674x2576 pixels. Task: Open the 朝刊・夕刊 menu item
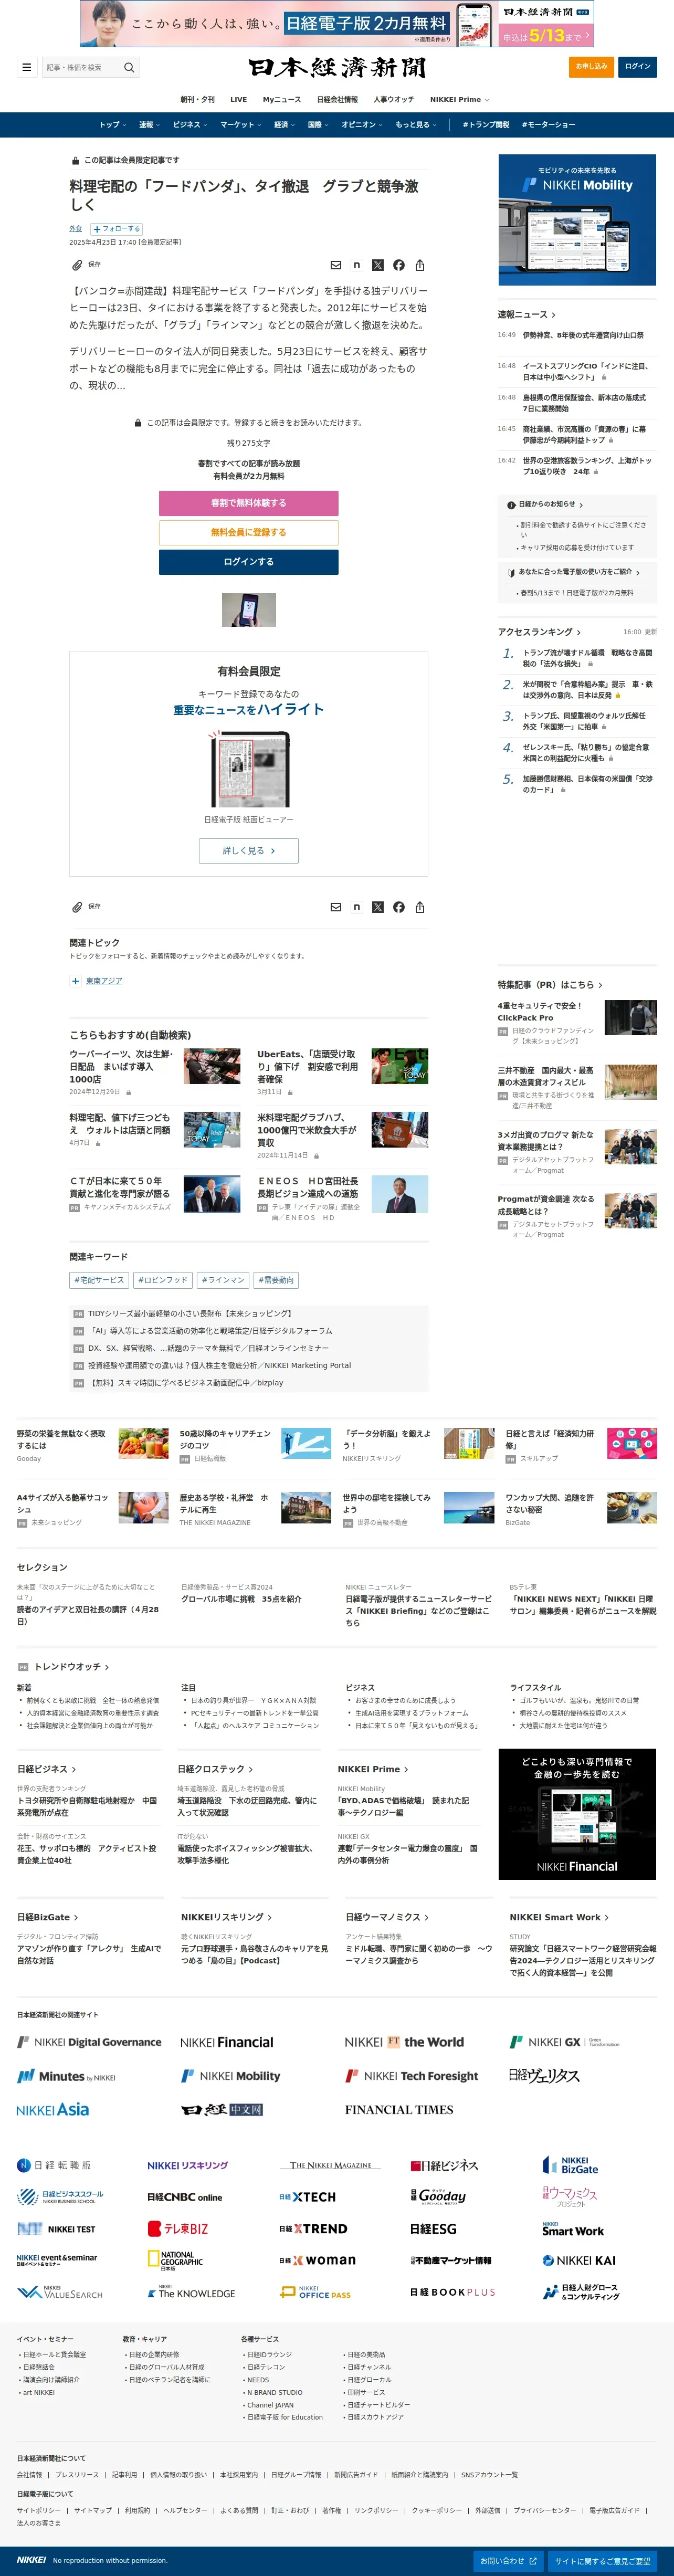197,99
